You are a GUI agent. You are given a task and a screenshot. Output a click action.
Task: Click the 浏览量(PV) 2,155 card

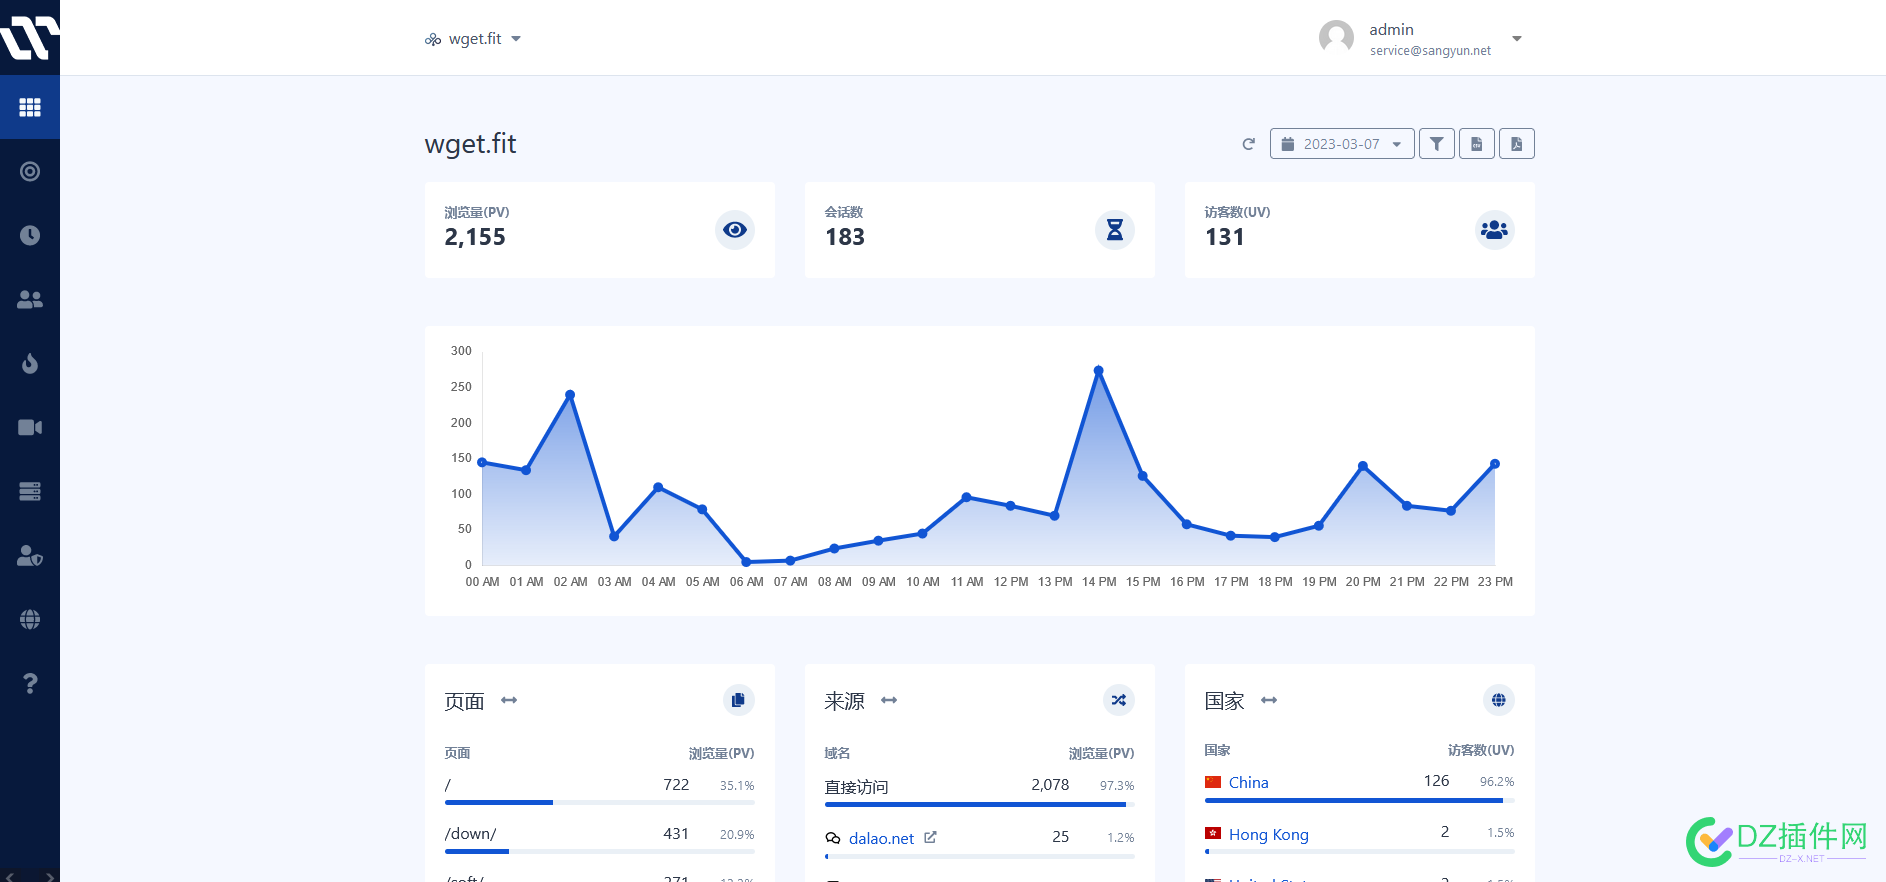[599, 230]
